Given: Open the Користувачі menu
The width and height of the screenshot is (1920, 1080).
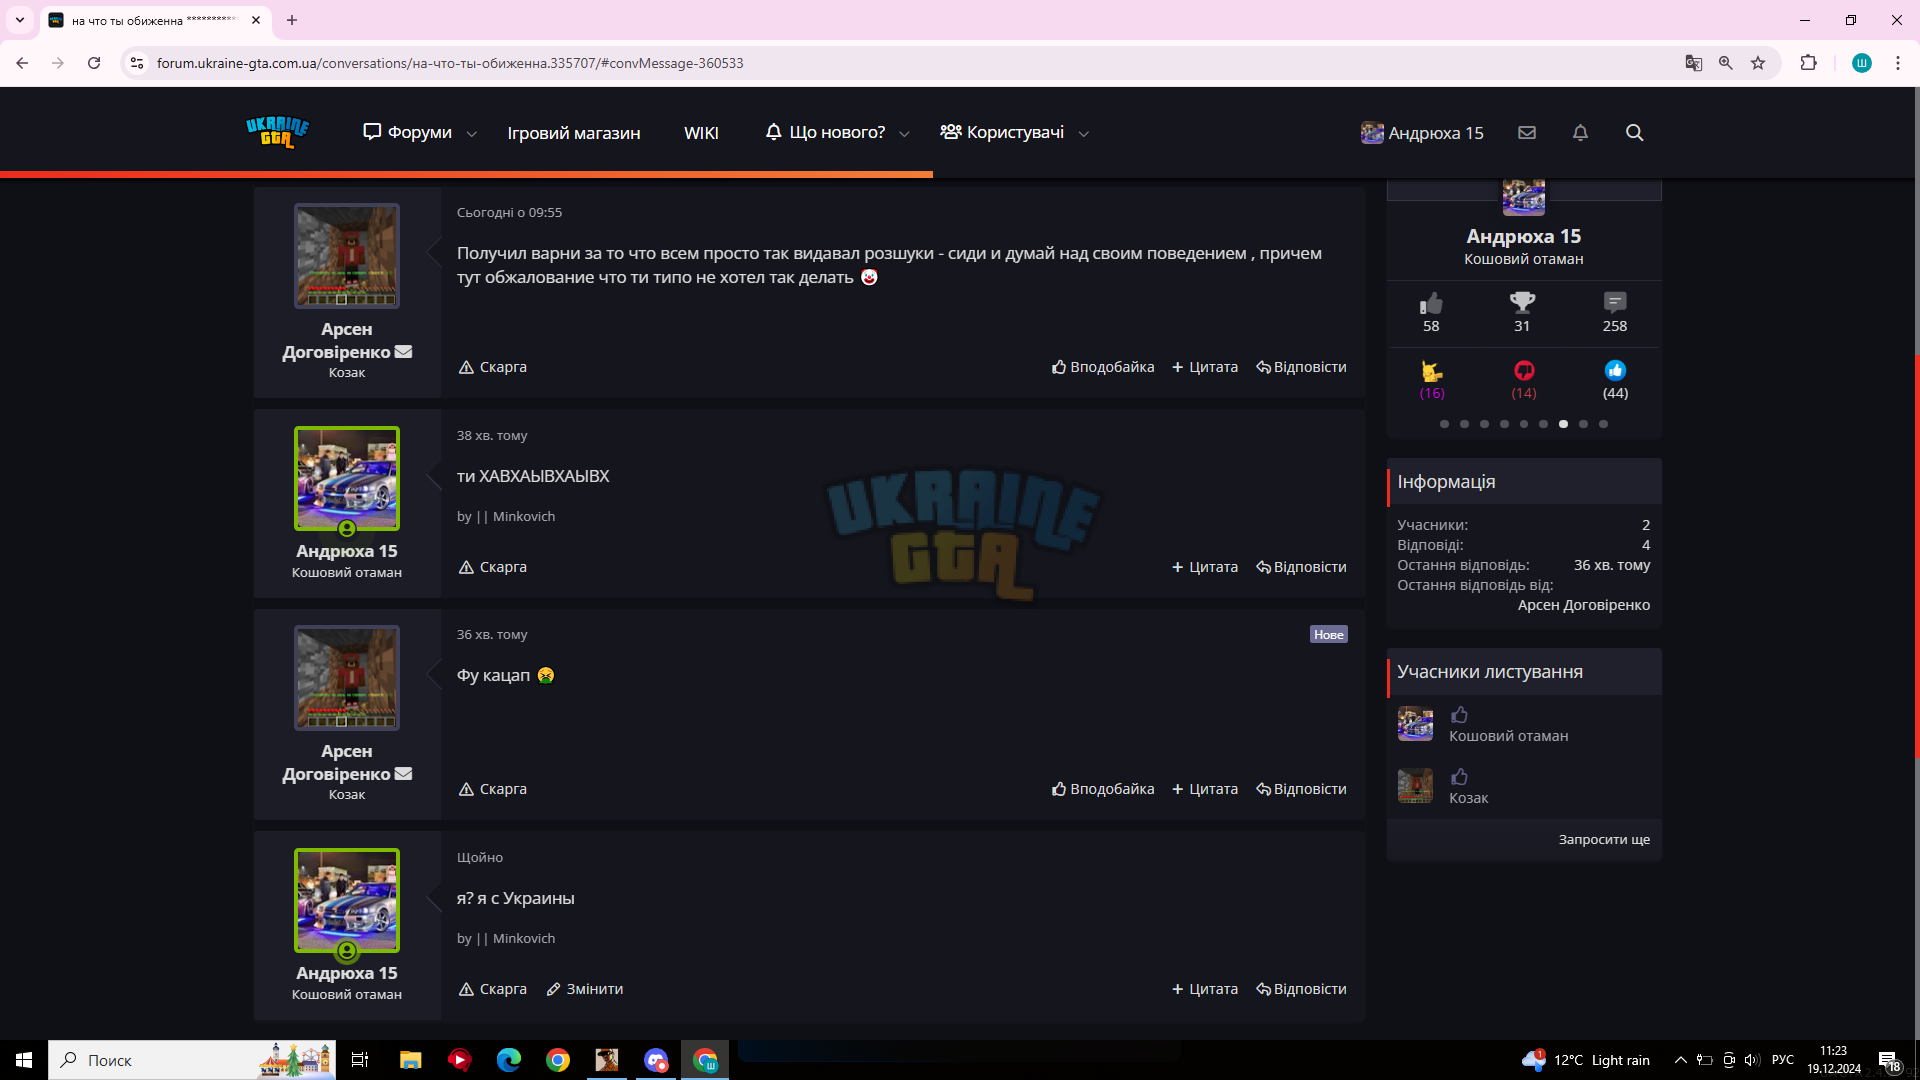Looking at the screenshot, I should pos(1002,132).
